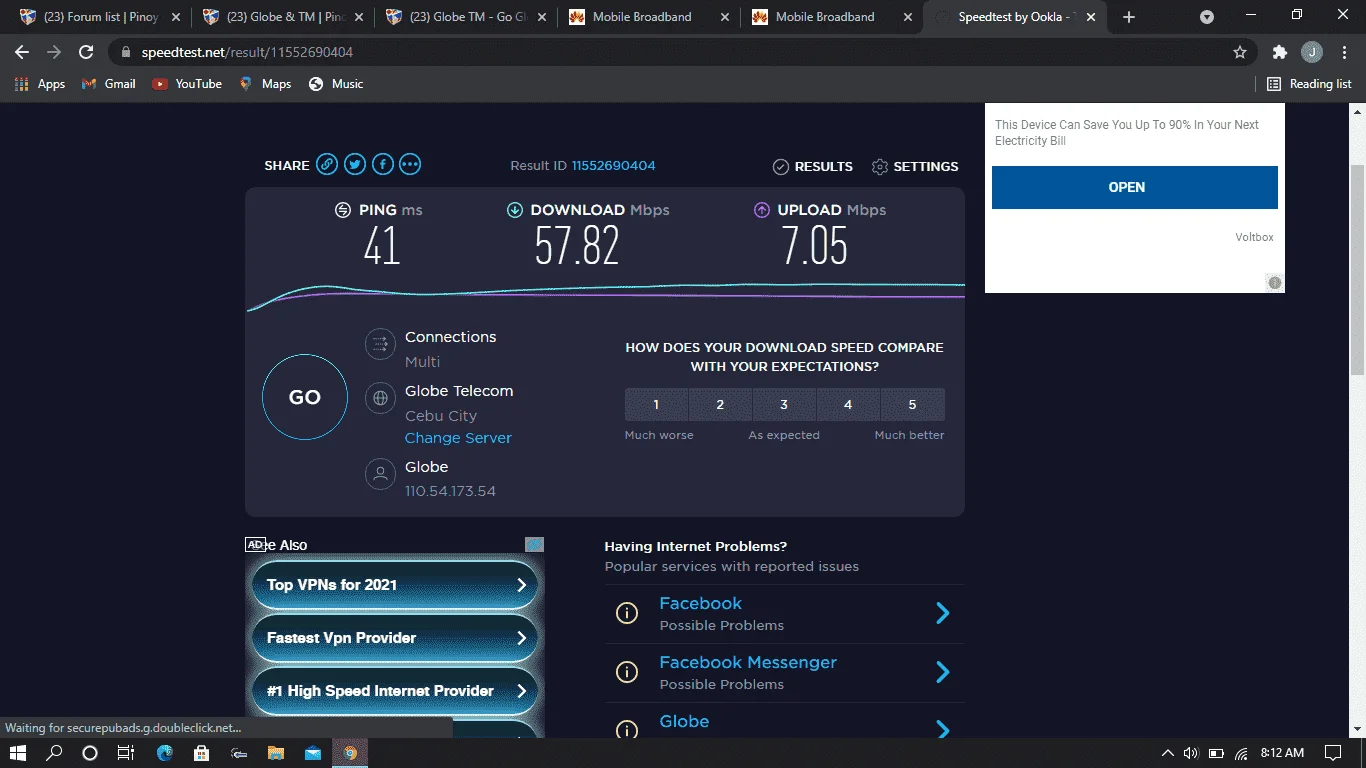Viewport: 1366px width, 768px height.
Task: Click the OPEN button in Voltbox ad
Action: coord(1134,187)
